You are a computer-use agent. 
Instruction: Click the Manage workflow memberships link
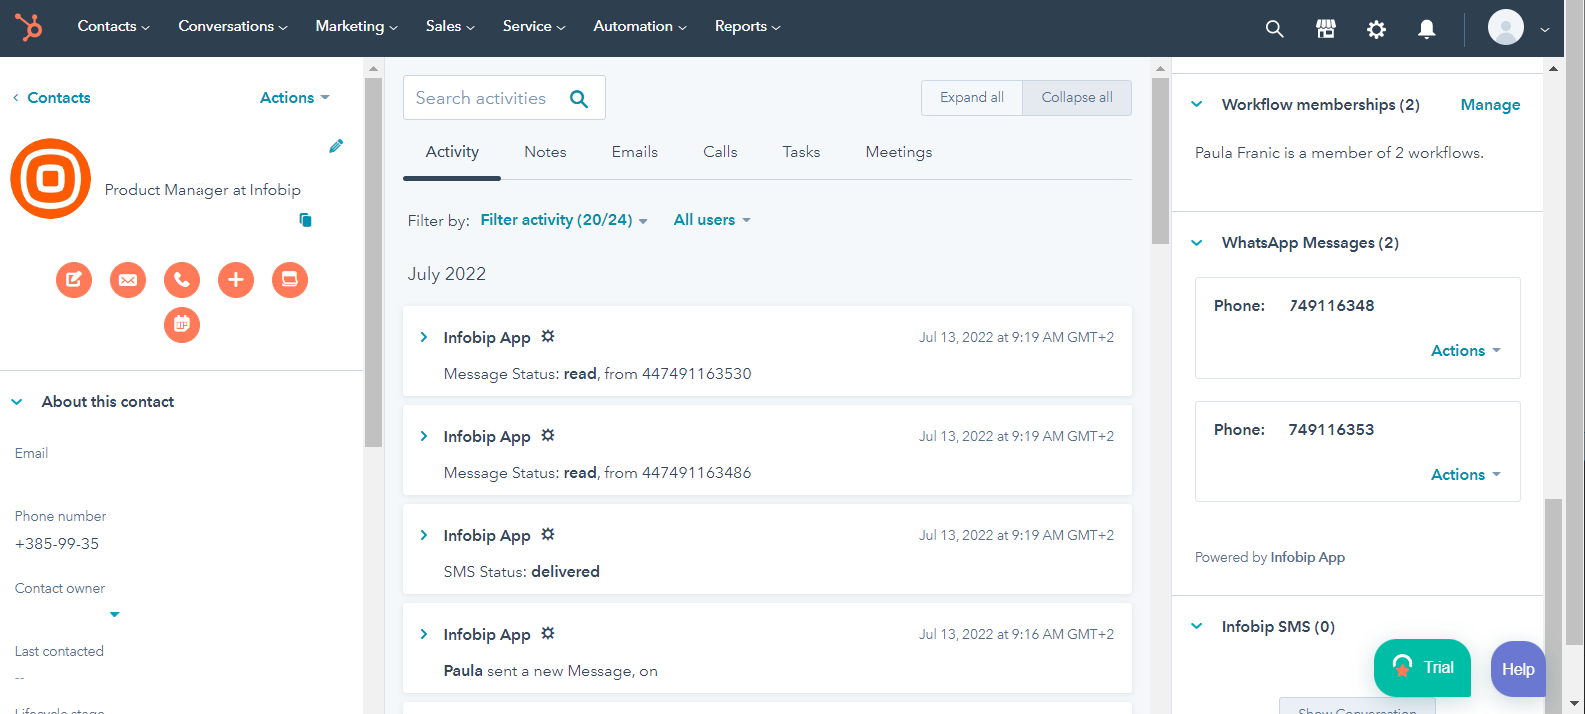1490,105
